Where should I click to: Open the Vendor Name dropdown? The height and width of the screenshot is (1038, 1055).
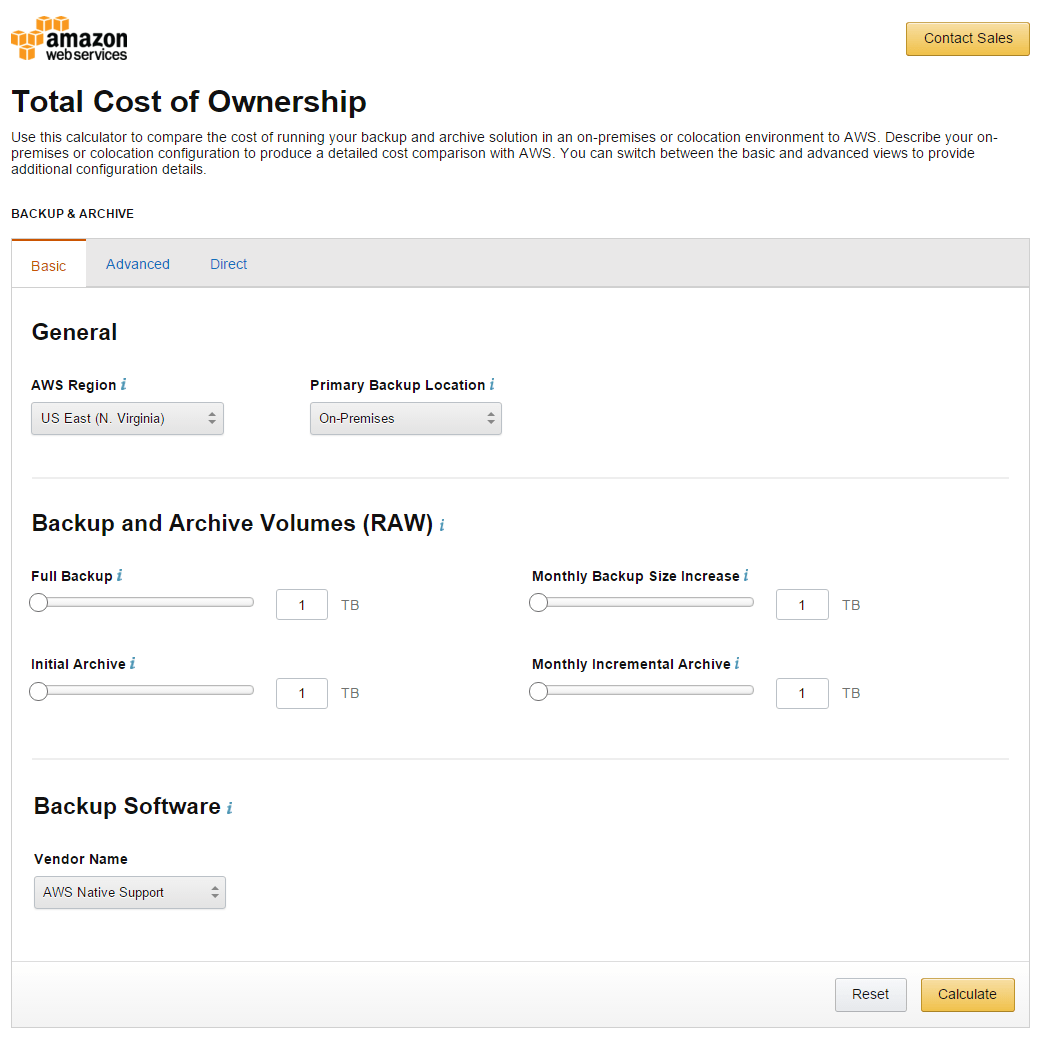(130, 893)
